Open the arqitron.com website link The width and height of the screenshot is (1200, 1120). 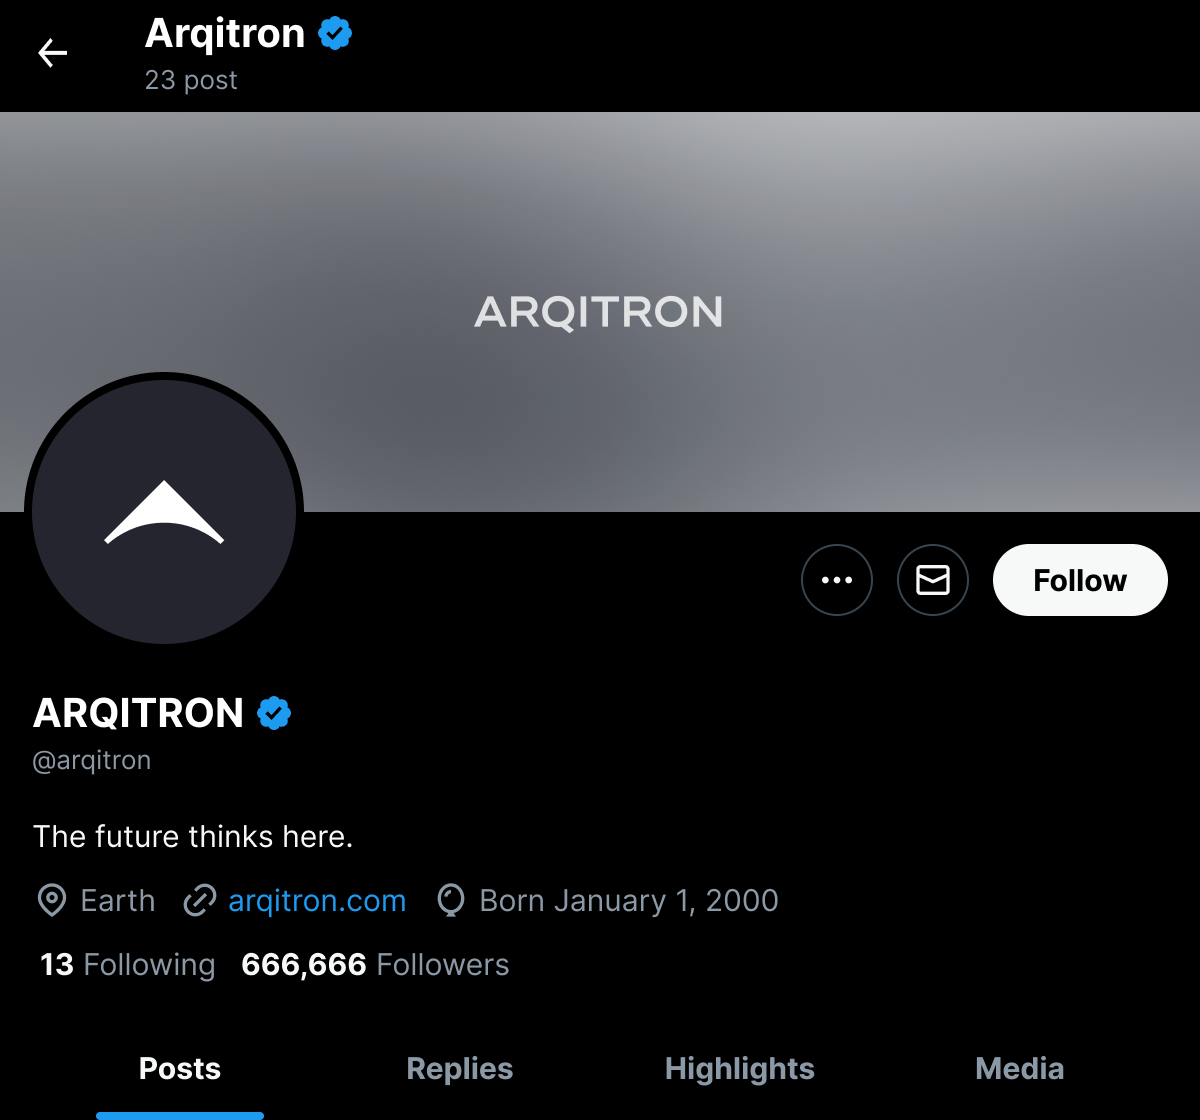tap(317, 901)
